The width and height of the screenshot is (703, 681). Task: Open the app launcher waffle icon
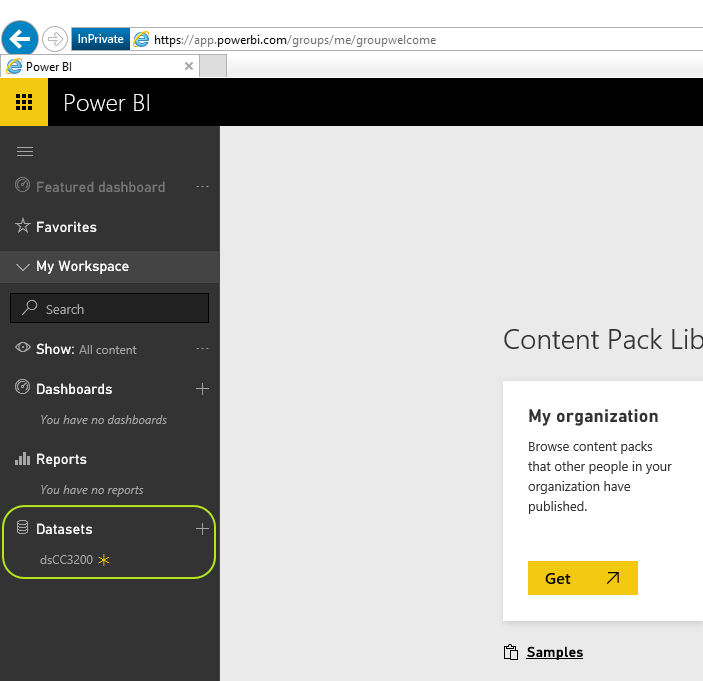24,102
